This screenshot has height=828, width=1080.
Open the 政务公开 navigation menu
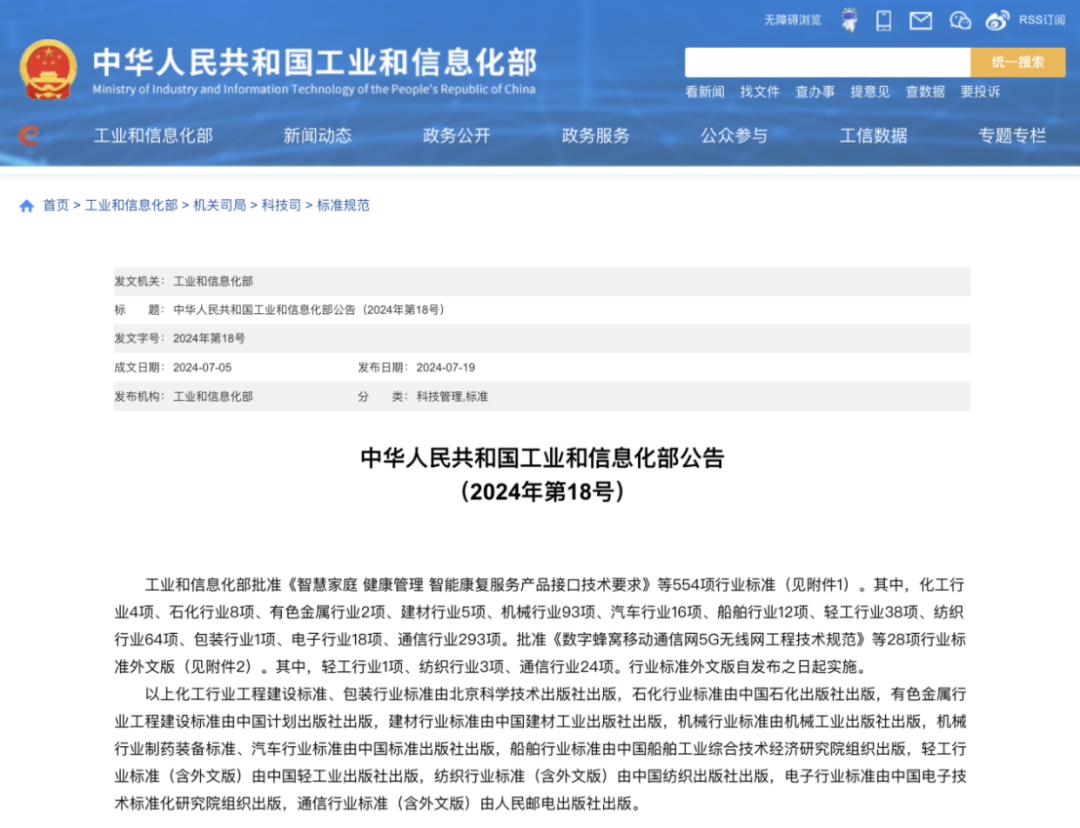(x=456, y=136)
